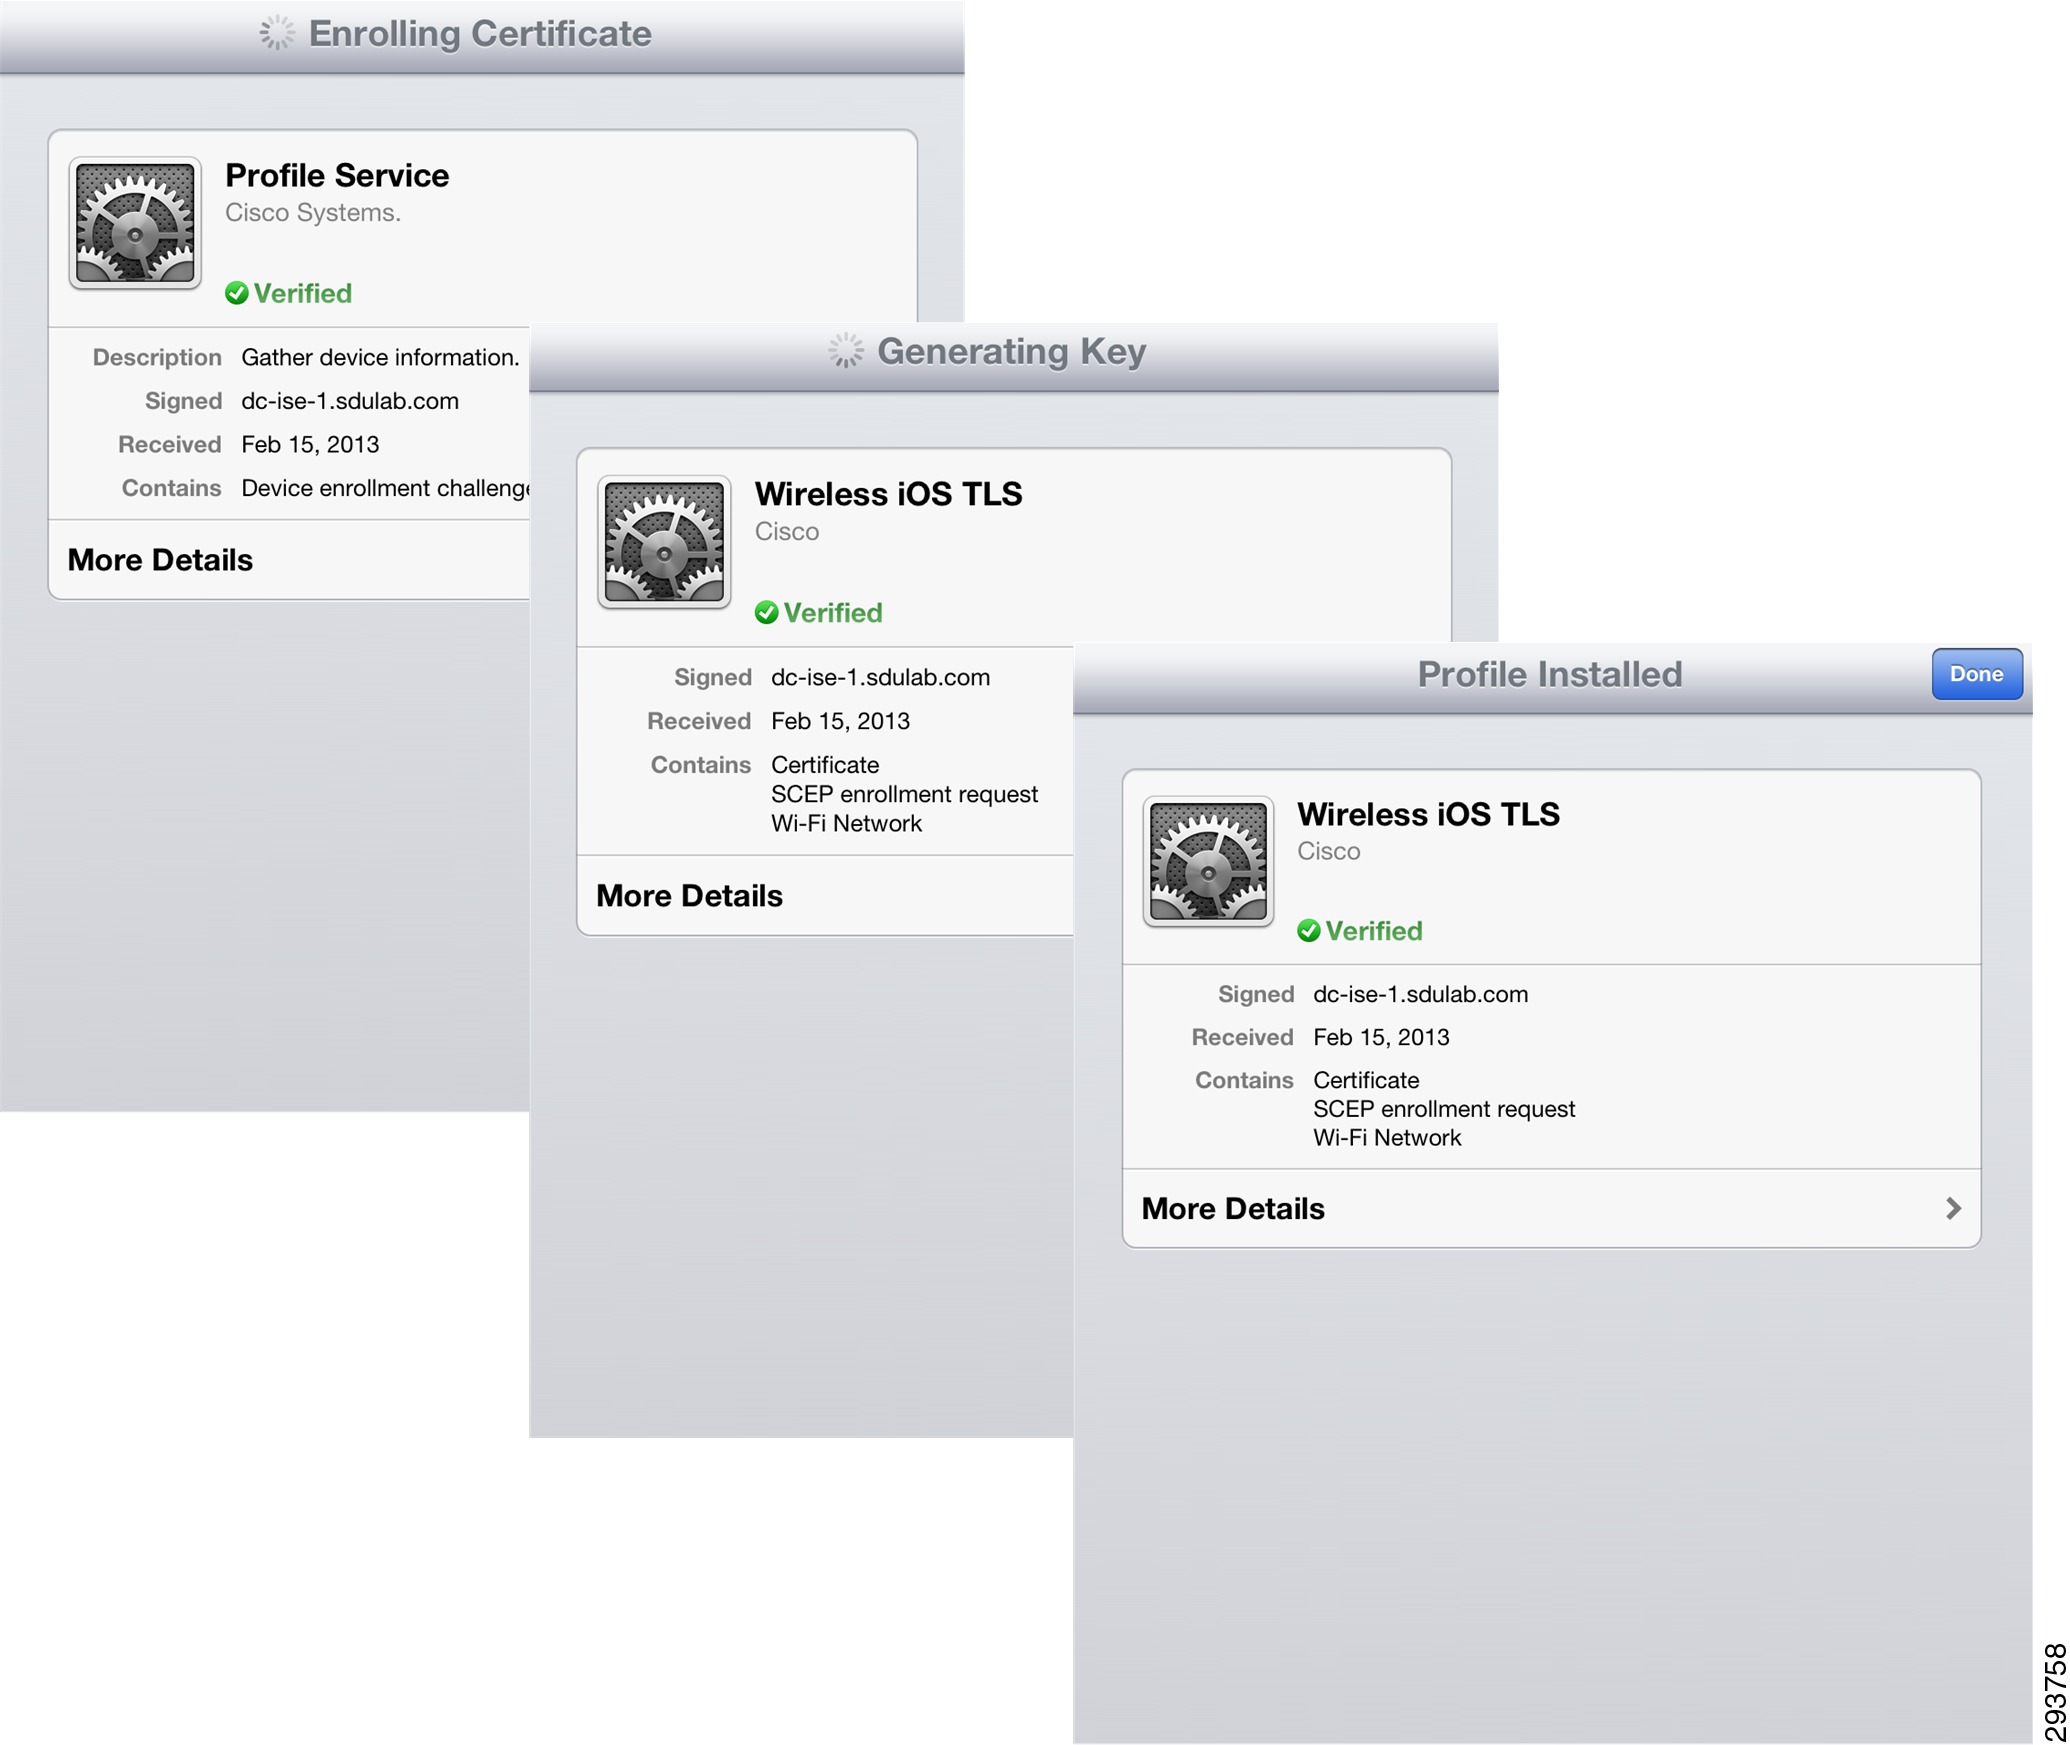This screenshot has height=1745, width=2070.
Task: Select the Profile Service title text
Action: coord(337,175)
